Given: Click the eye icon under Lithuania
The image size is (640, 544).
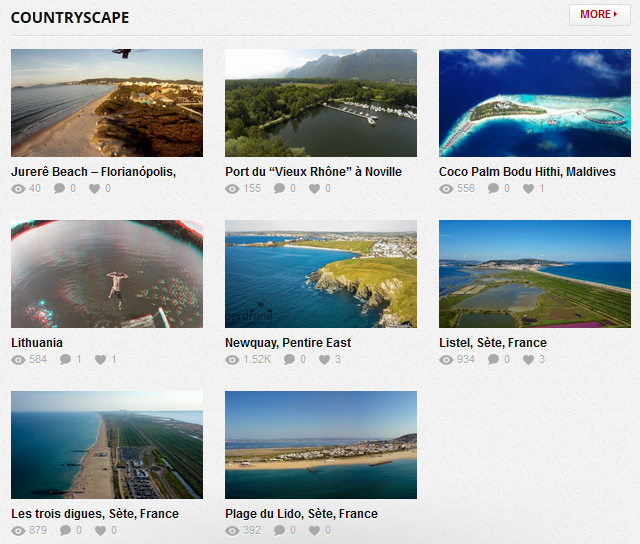Looking at the screenshot, I should 18,360.
